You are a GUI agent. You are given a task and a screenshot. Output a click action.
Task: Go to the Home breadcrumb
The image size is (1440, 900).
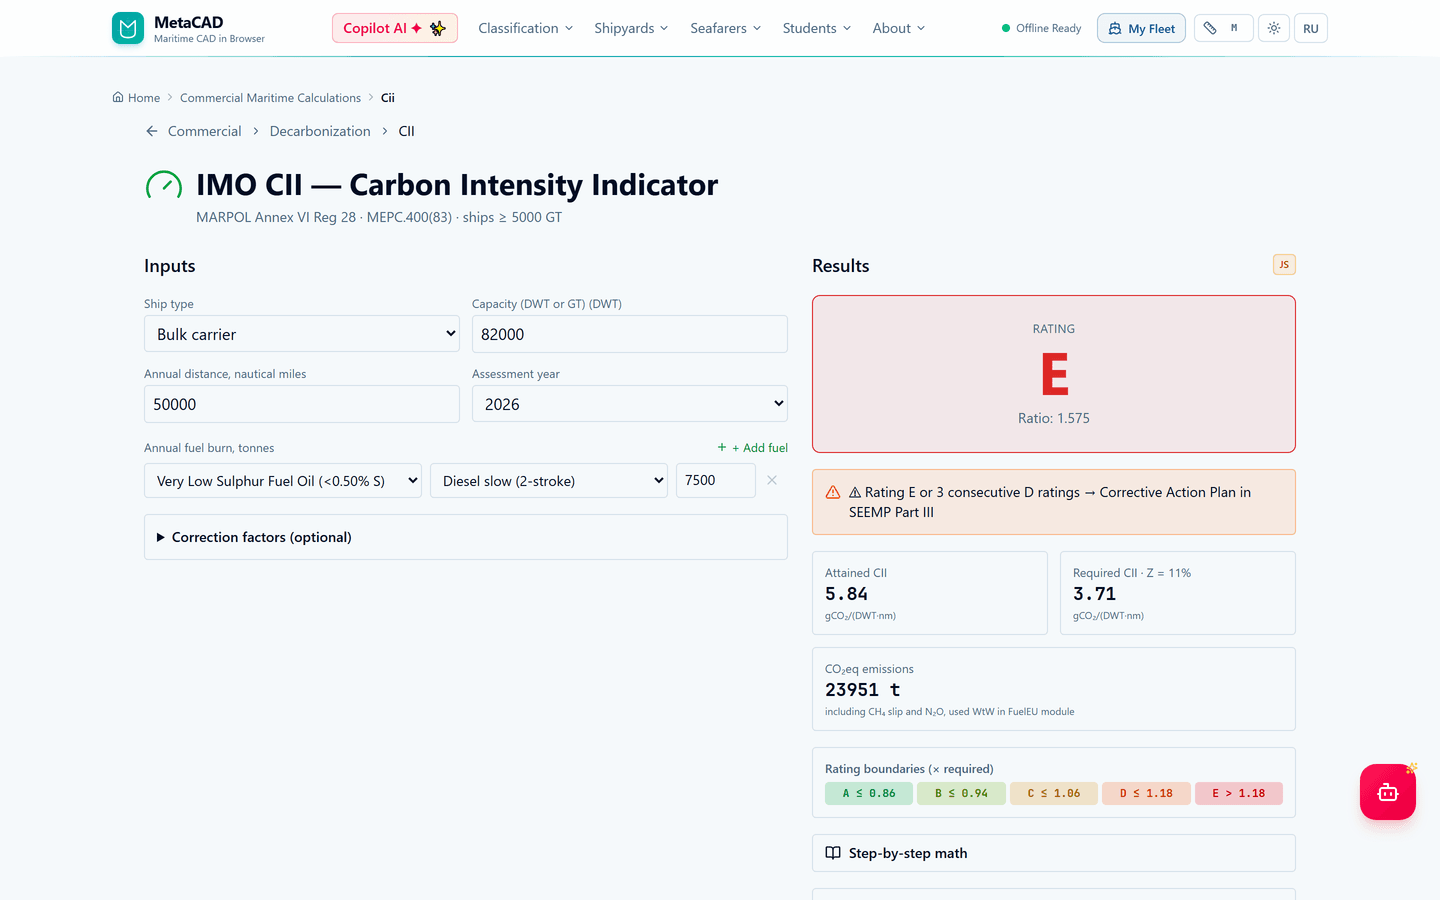pos(136,98)
